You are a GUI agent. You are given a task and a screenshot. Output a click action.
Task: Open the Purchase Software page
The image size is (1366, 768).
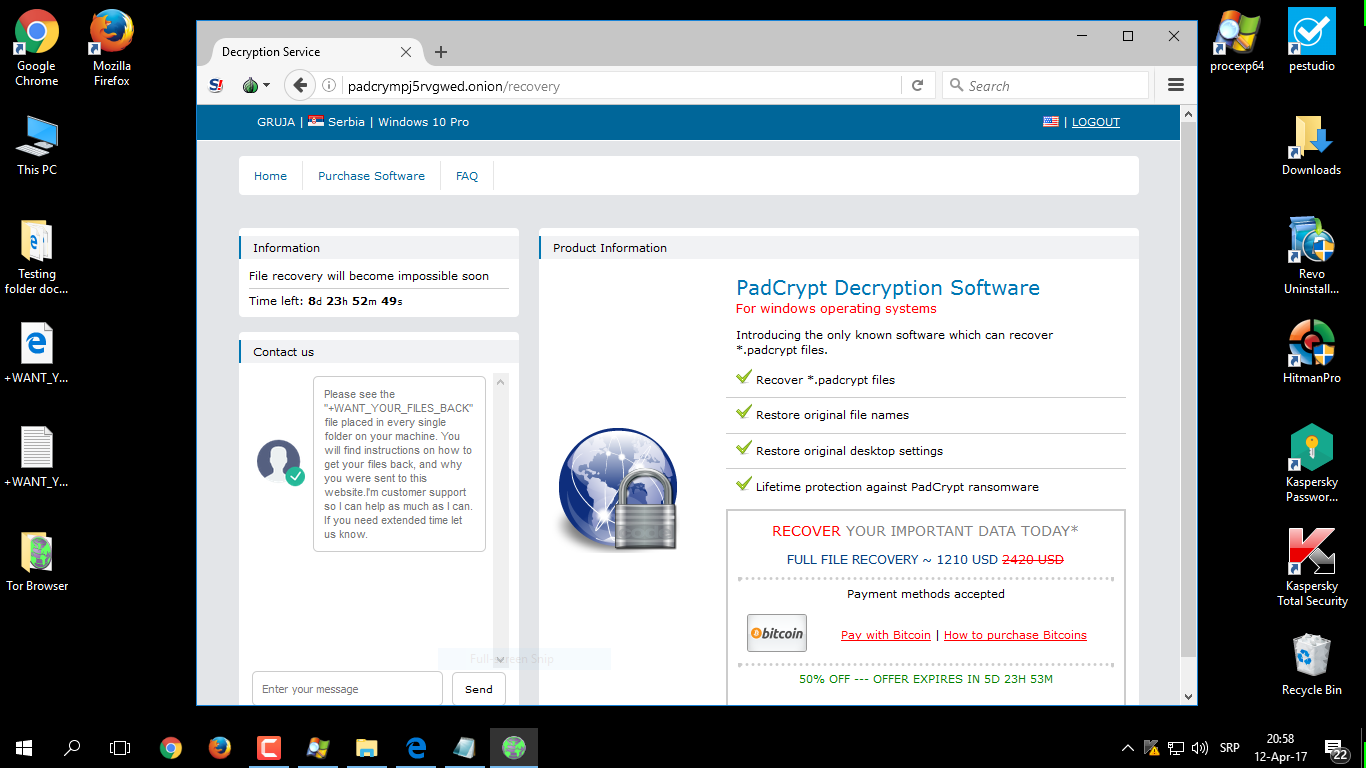coord(371,176)
